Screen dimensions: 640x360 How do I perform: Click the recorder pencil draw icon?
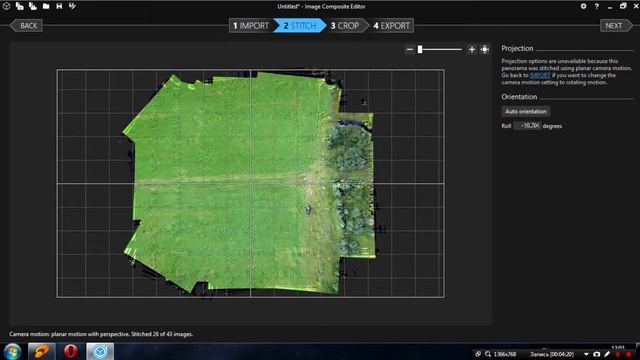(x=607, y=354)
